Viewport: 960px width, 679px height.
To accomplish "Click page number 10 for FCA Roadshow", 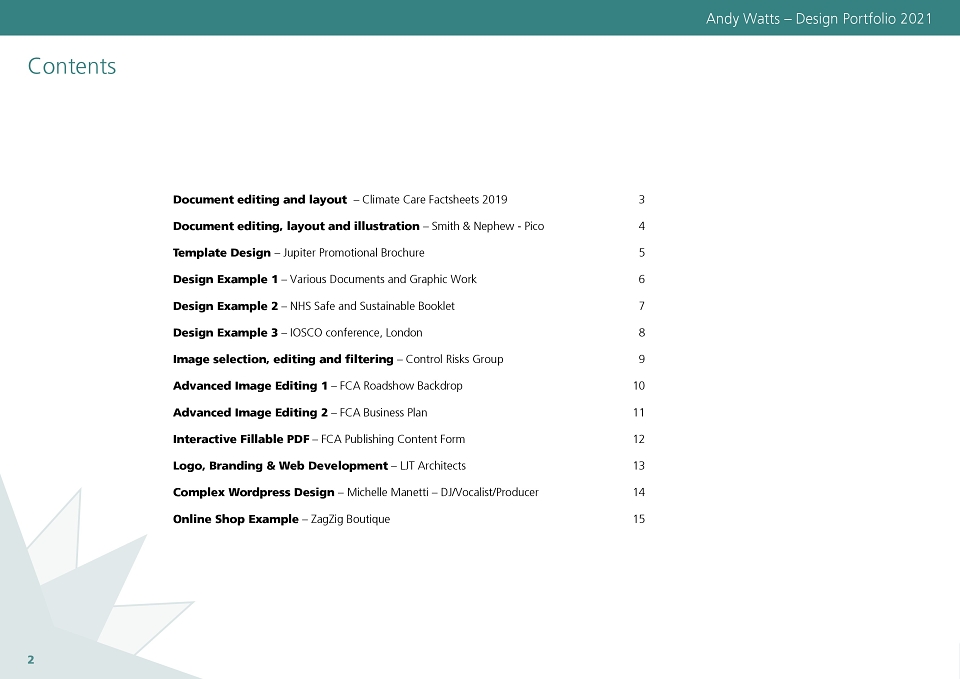I will [x=639, y=386].
